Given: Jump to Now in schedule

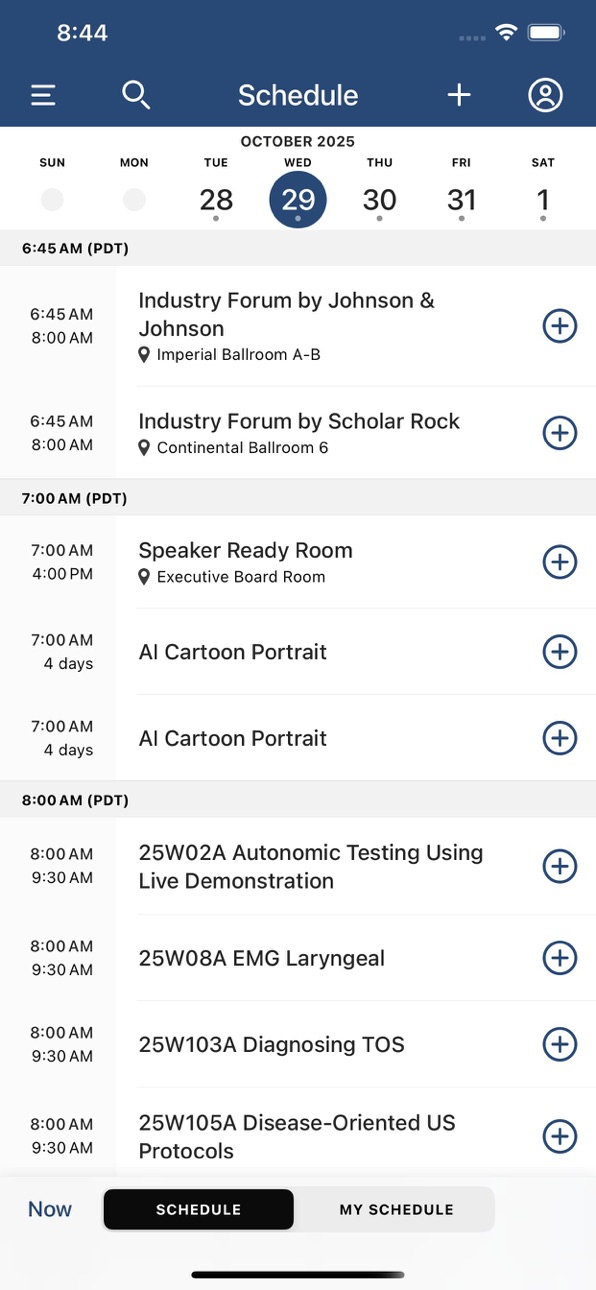Looking at the screenshot, I should coord(50,1209).
